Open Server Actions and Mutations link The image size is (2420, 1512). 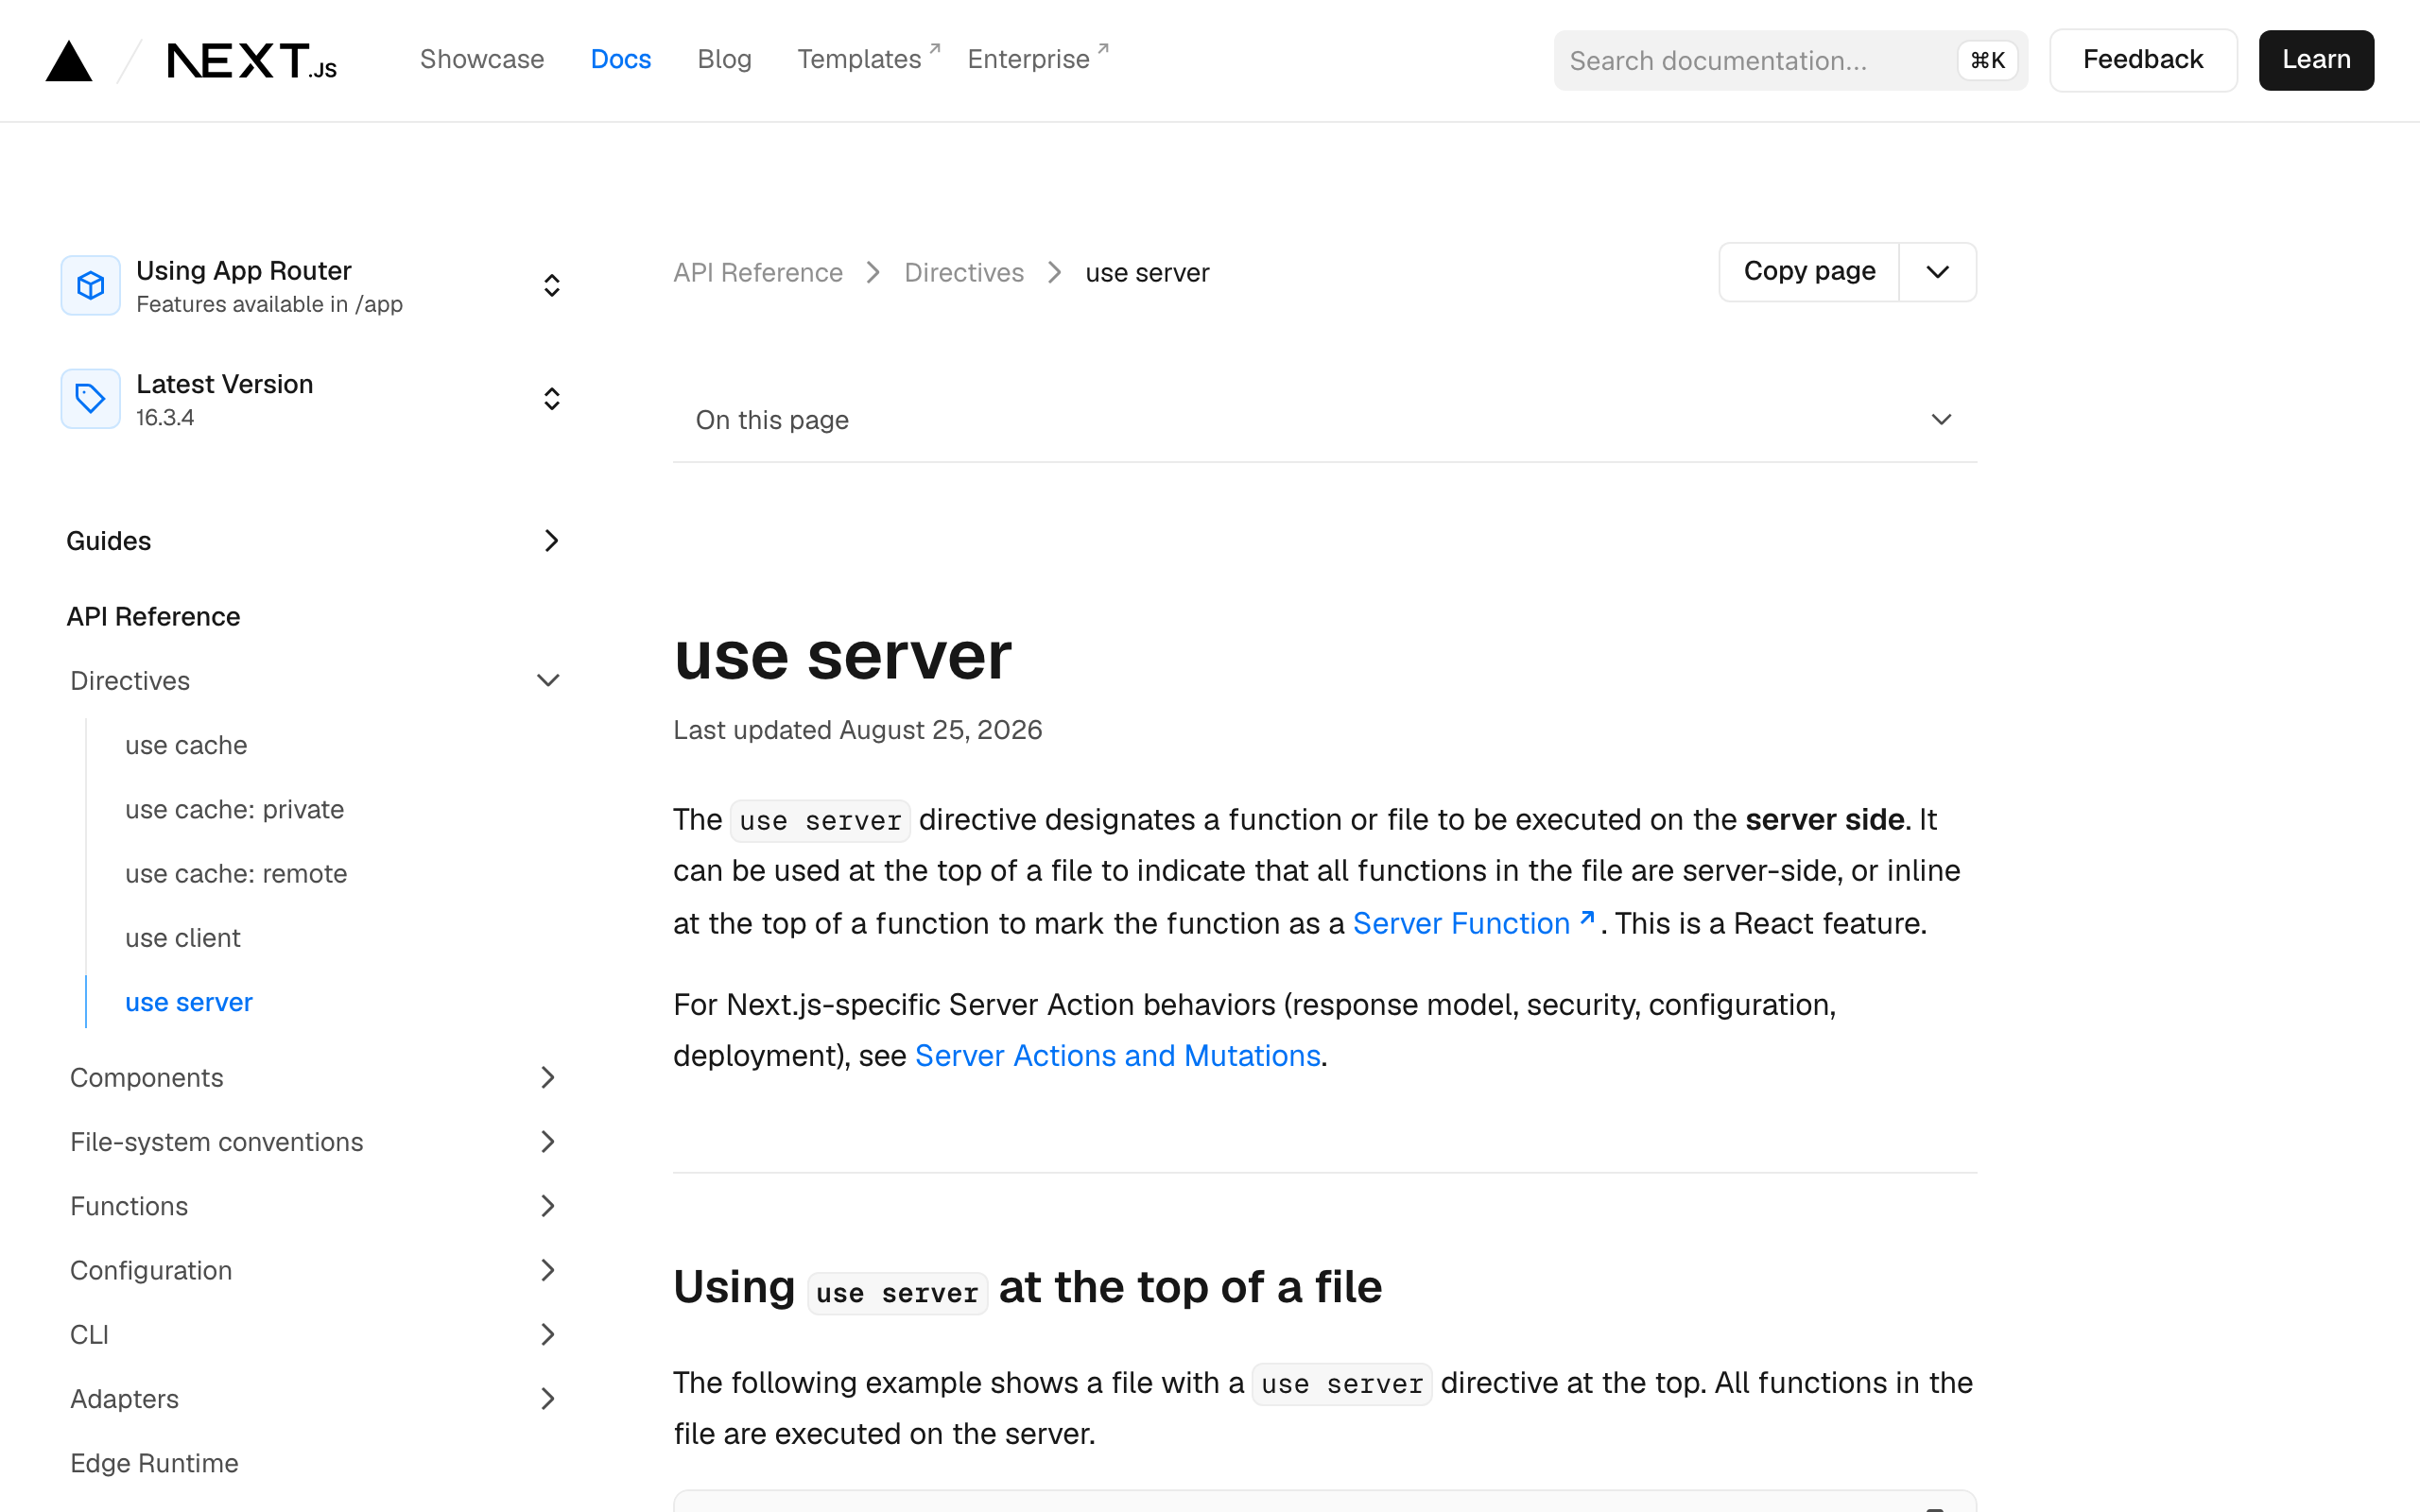[x=1117, y=1056]
